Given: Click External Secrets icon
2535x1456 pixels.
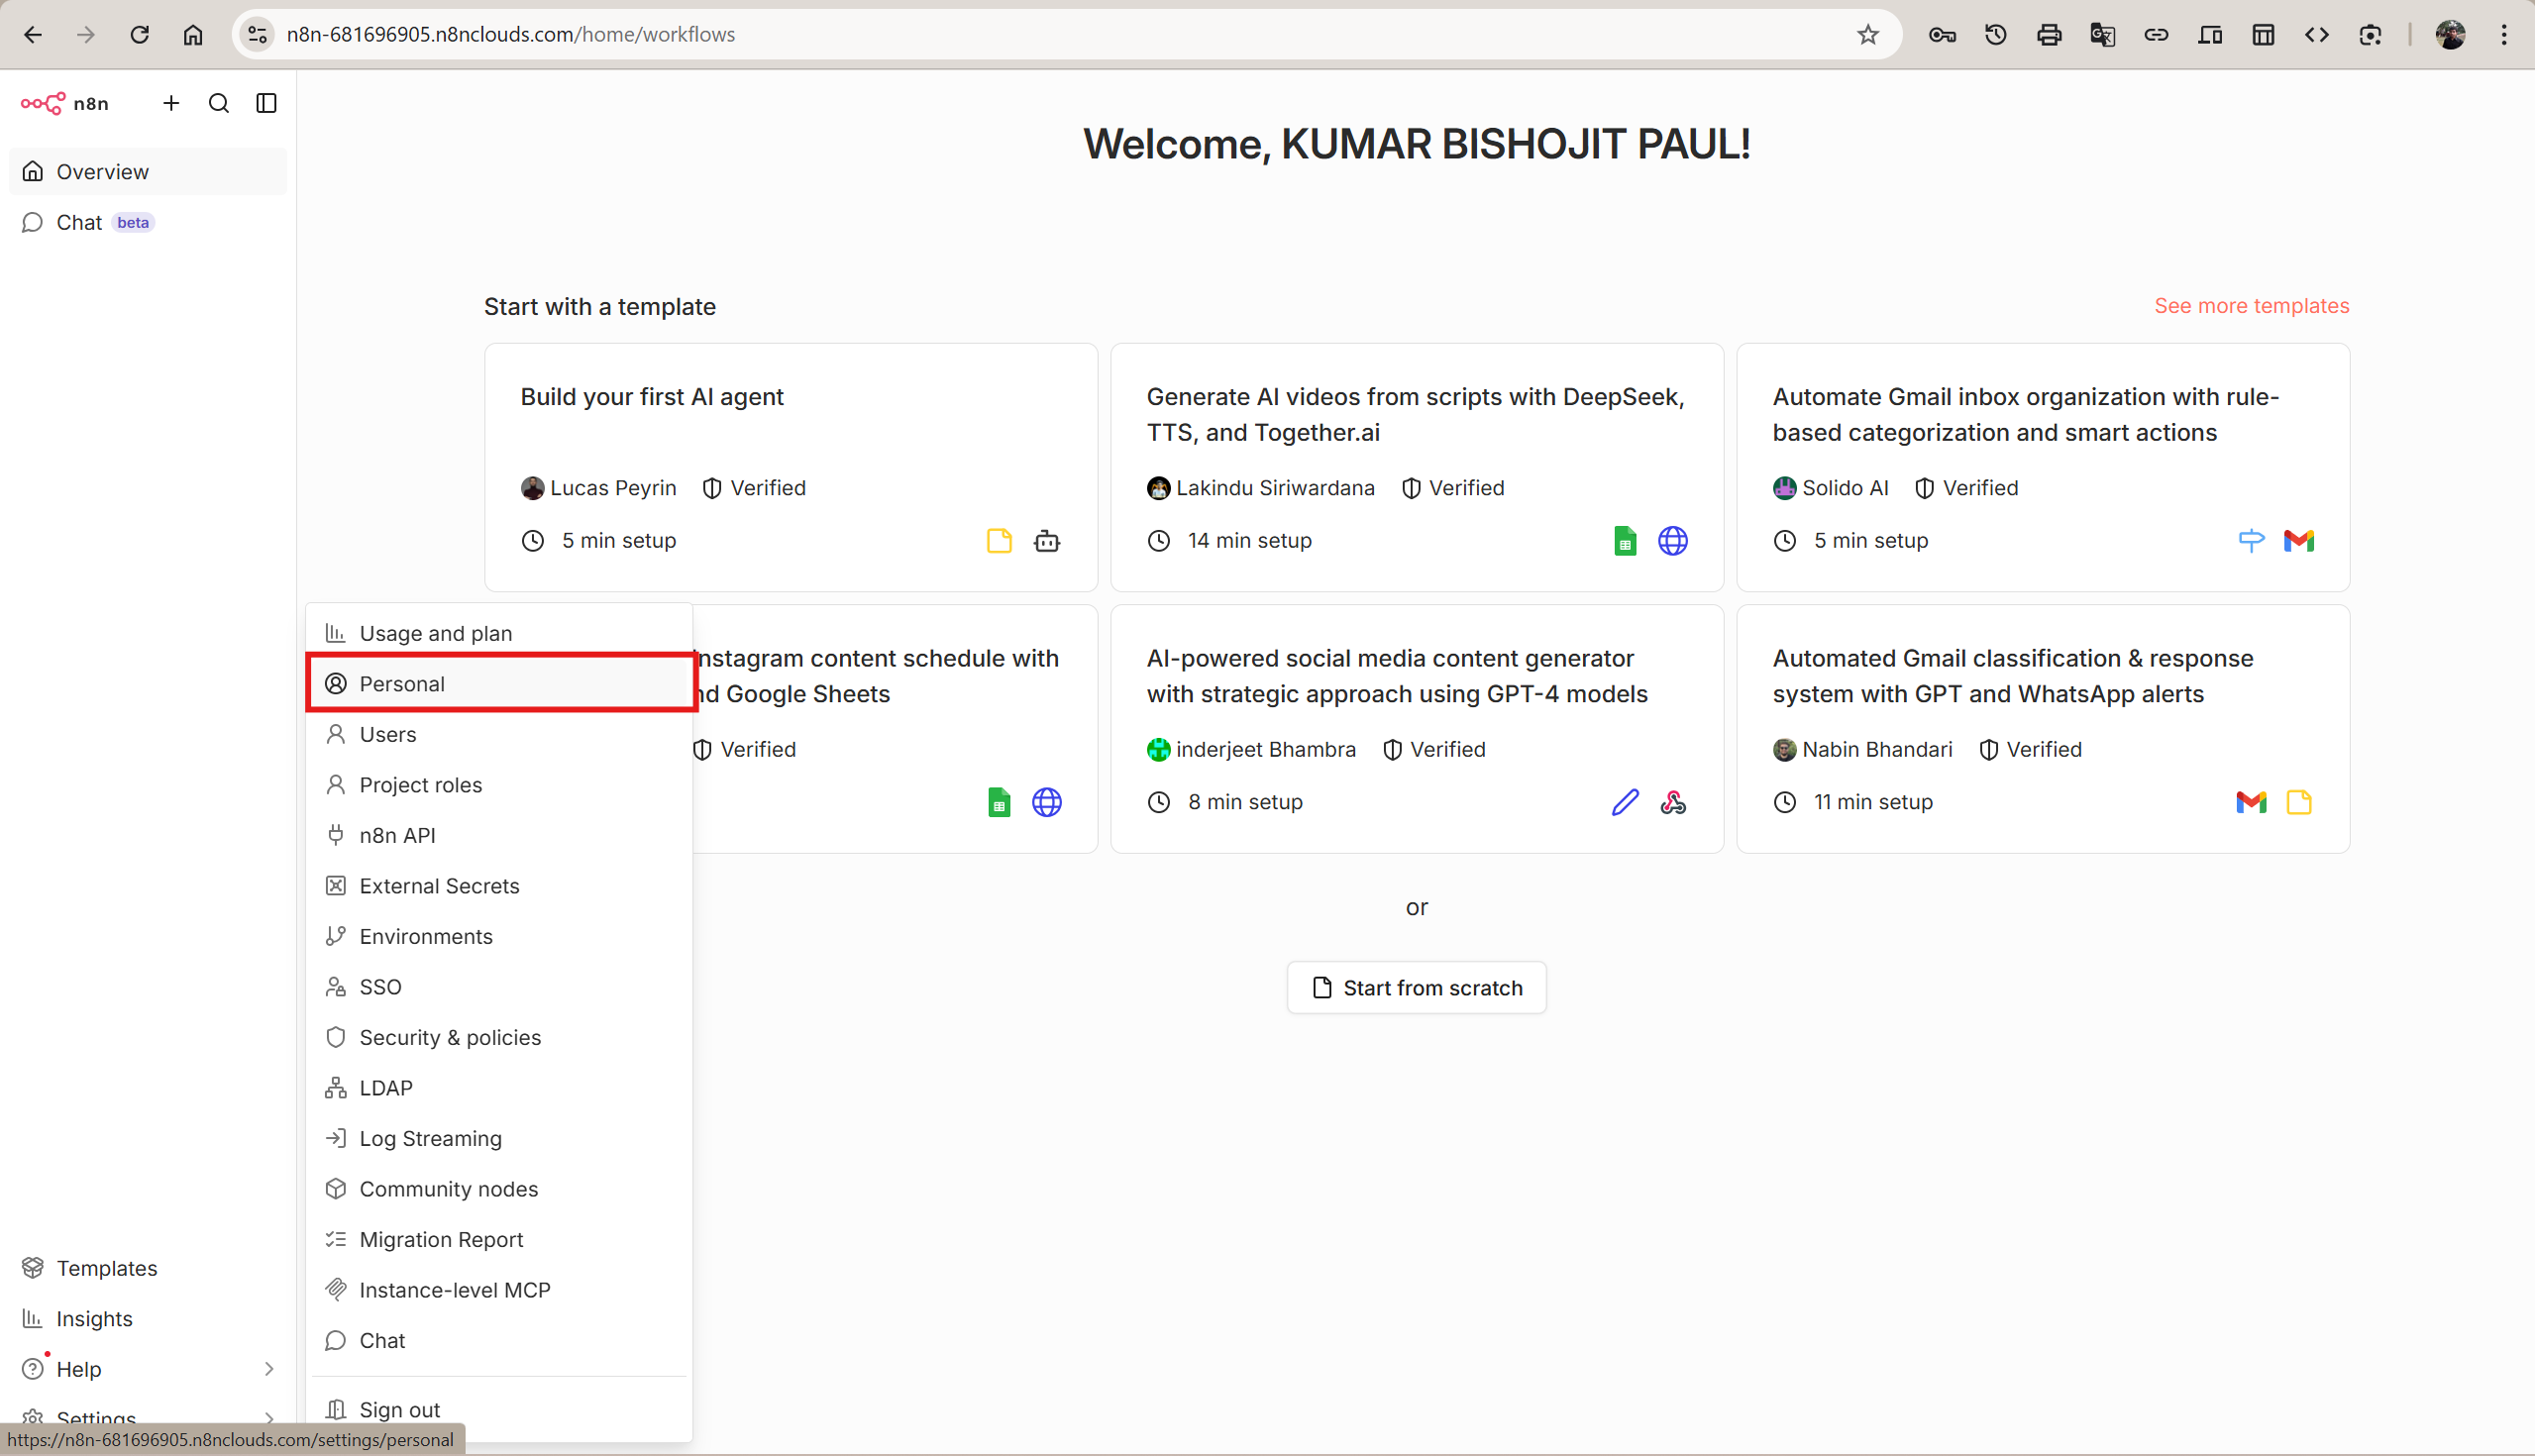Looking at the screenshot, I should pyautogui.click(x=336, y=885).
